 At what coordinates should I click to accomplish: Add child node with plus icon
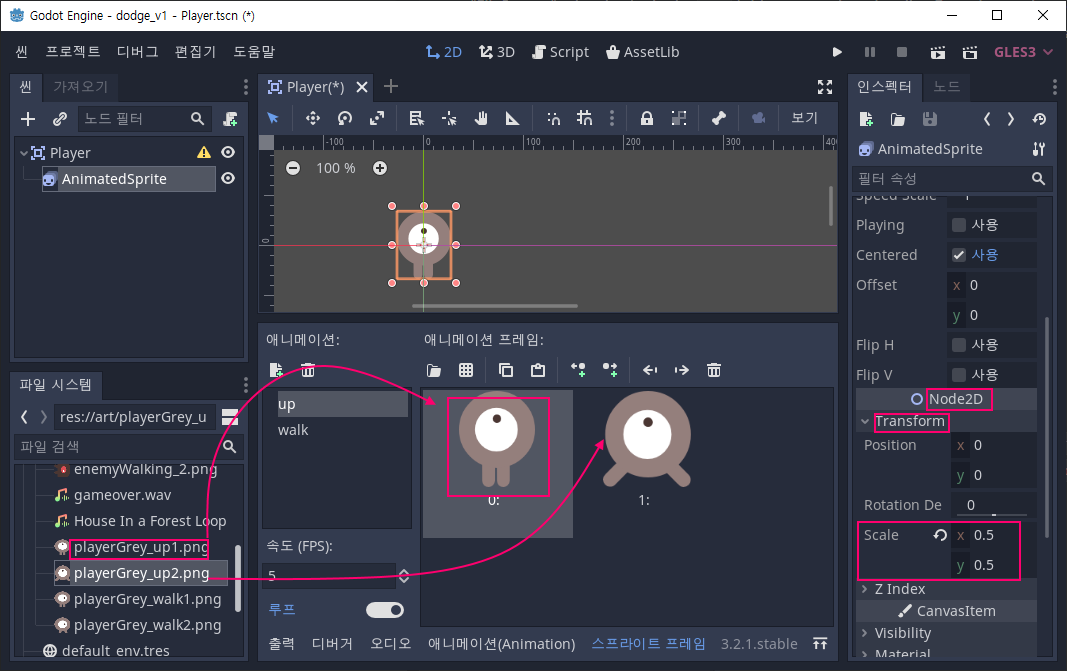point(28,119)
